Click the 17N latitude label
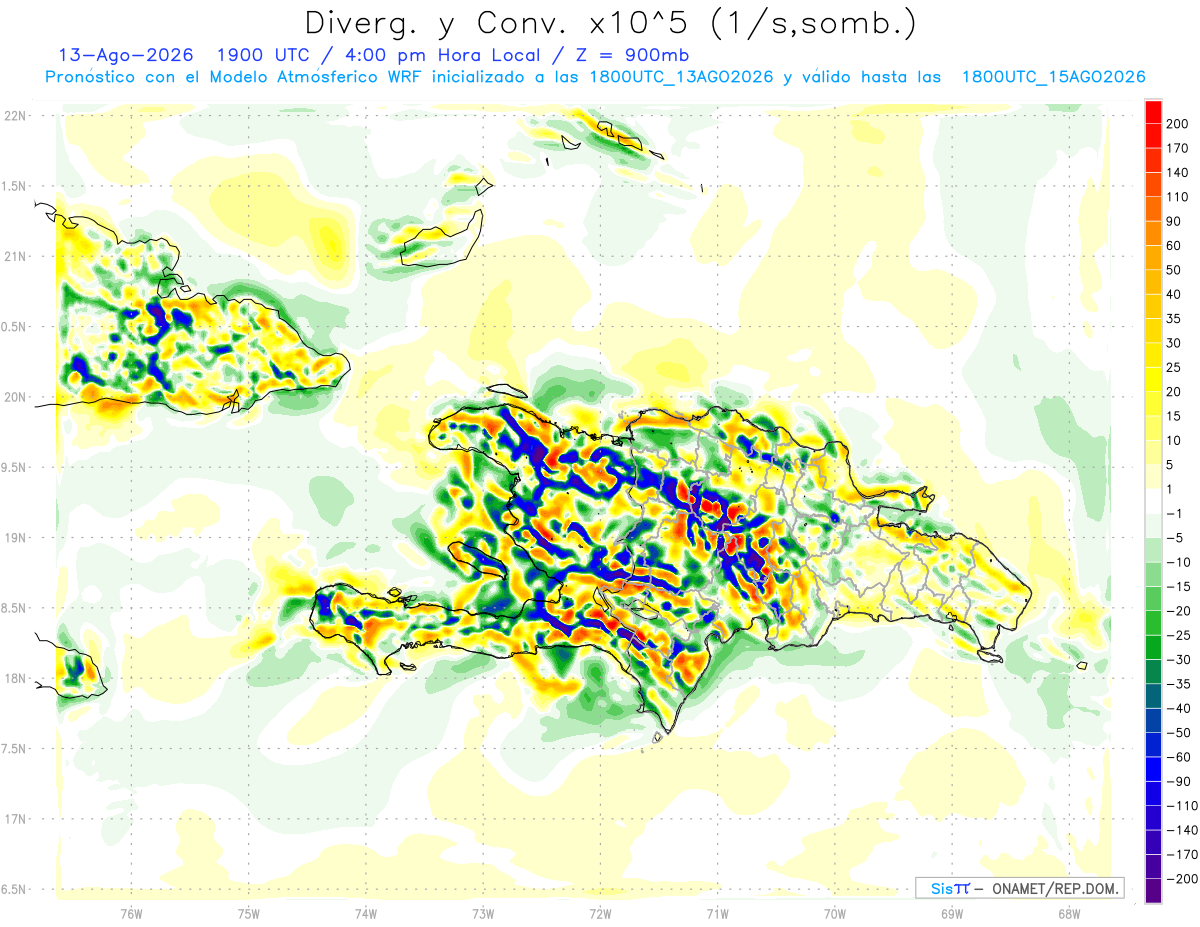This screenshot has height=927, width=1200. (x=15, y=819)
